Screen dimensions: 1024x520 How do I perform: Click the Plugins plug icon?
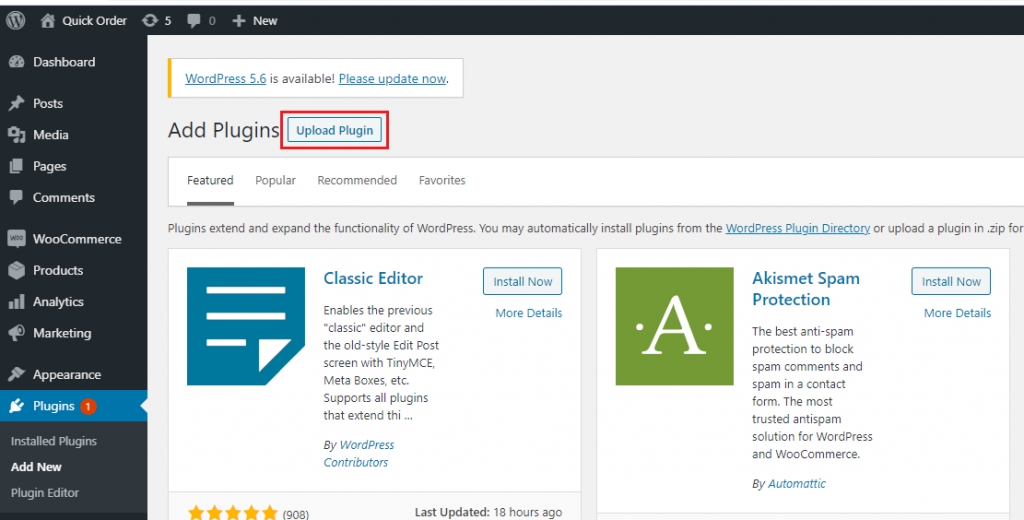17,406
